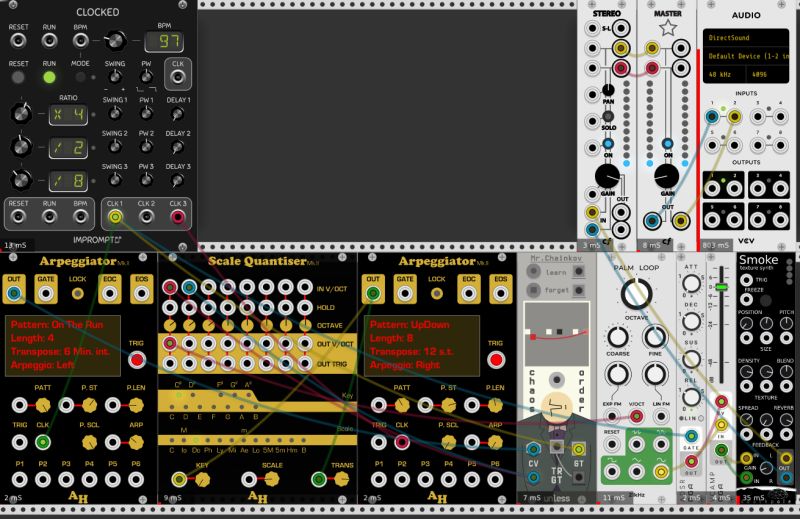Click the star icon on Master module
Screen dimensions: 800x519
(667, 28)
